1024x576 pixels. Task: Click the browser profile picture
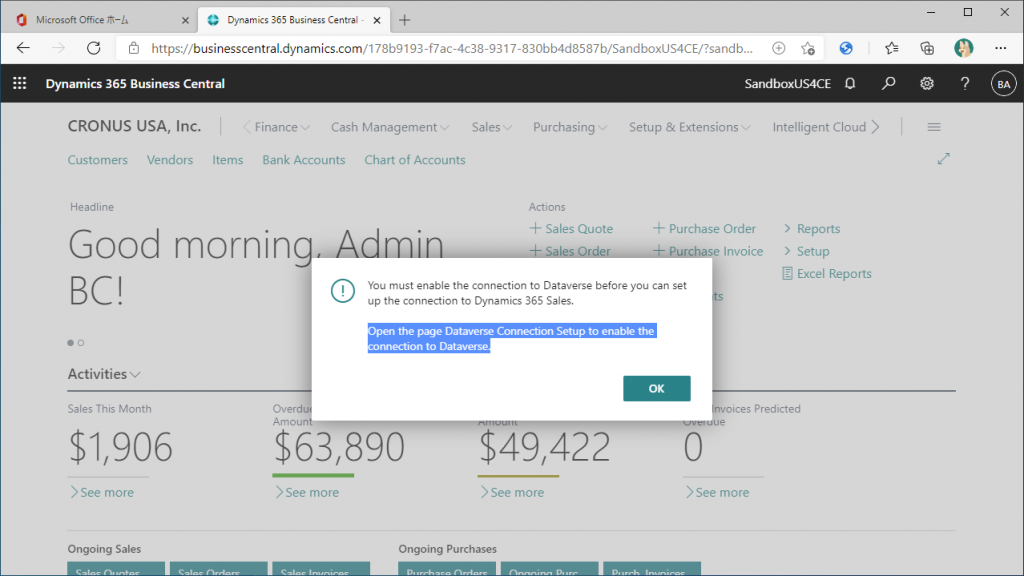(963, 48)
